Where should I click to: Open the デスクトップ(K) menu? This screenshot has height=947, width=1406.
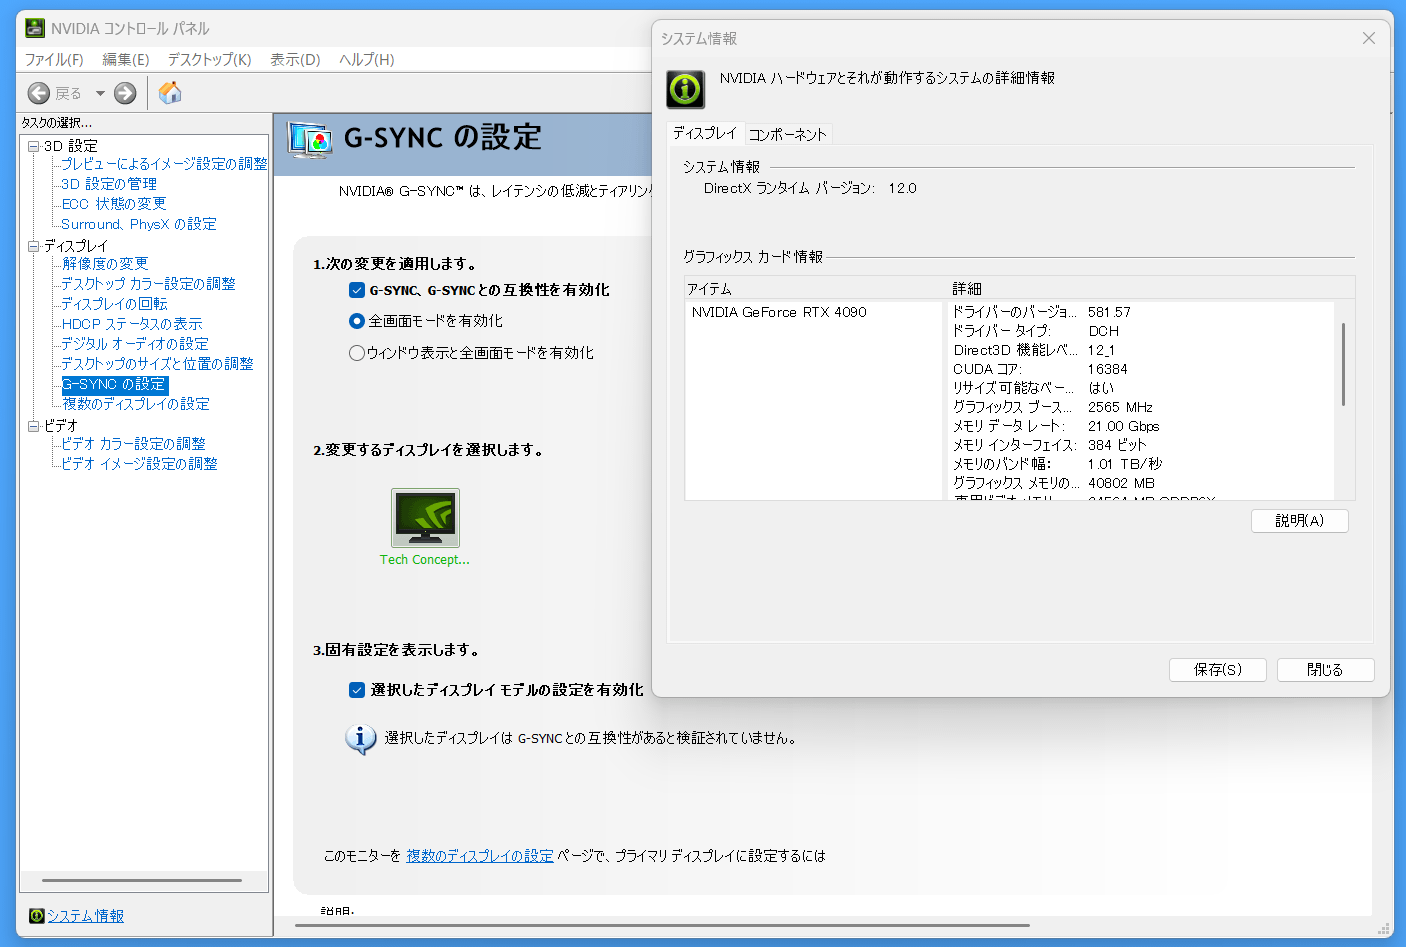pos(209,60)
